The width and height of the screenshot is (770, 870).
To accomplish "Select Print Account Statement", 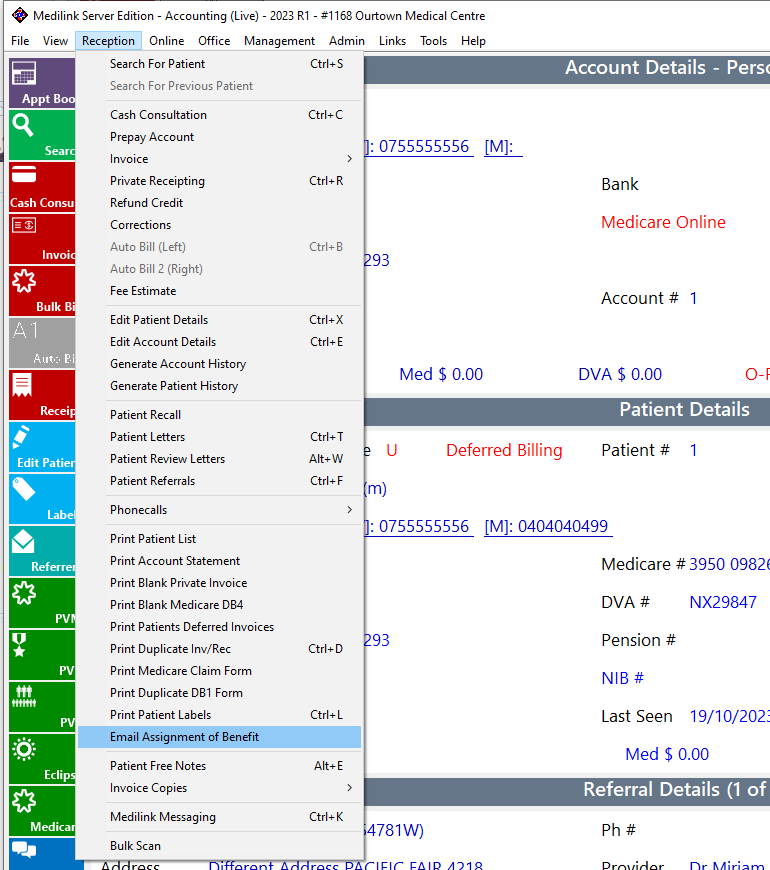I will coord(220,561).
